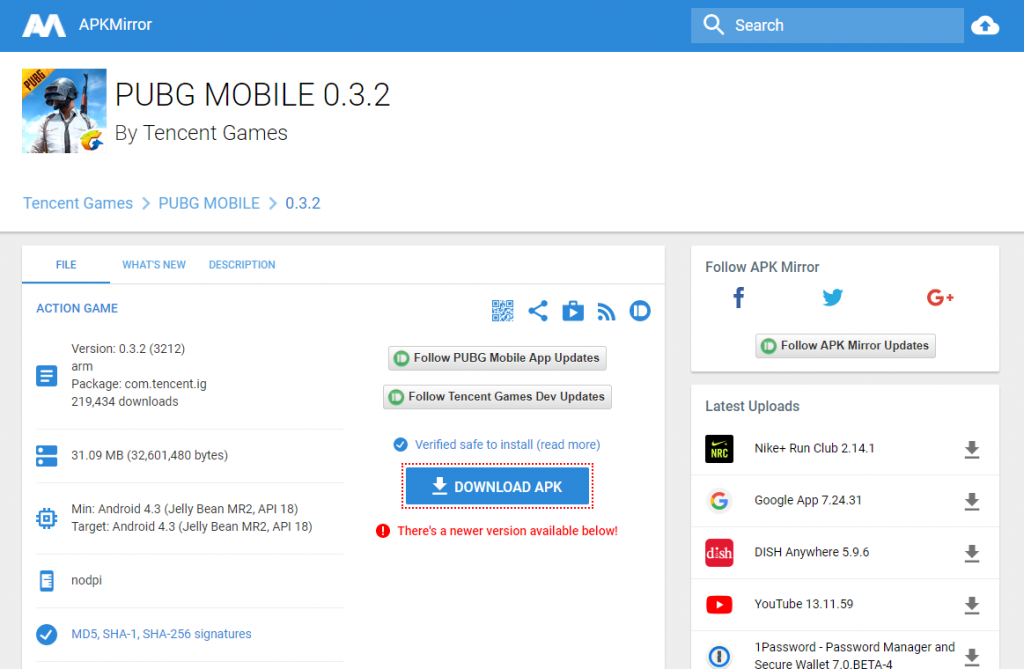1024x669 pixels.
Task: Click the share icon
Action: pos(537,311)
